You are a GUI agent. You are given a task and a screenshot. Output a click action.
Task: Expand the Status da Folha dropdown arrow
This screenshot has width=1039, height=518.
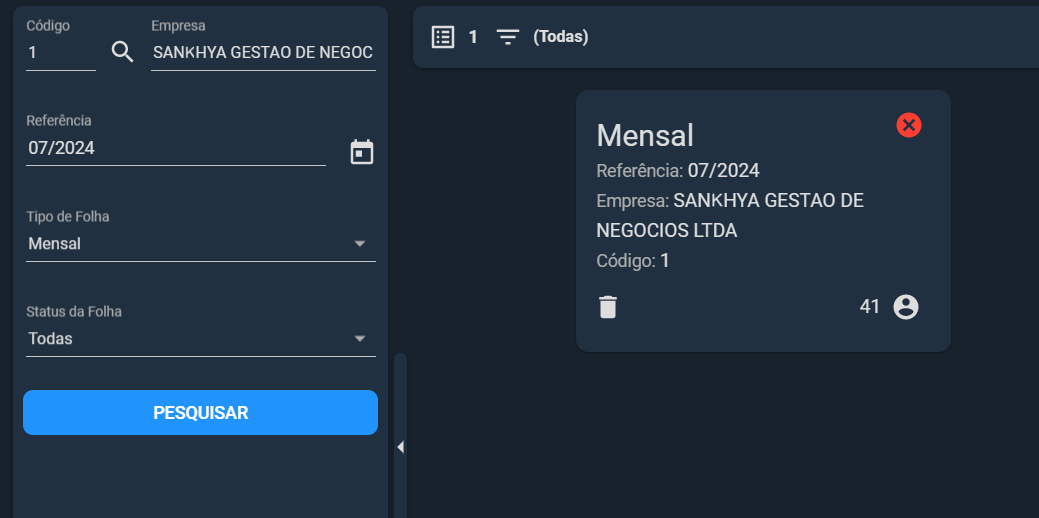point(360,338)
